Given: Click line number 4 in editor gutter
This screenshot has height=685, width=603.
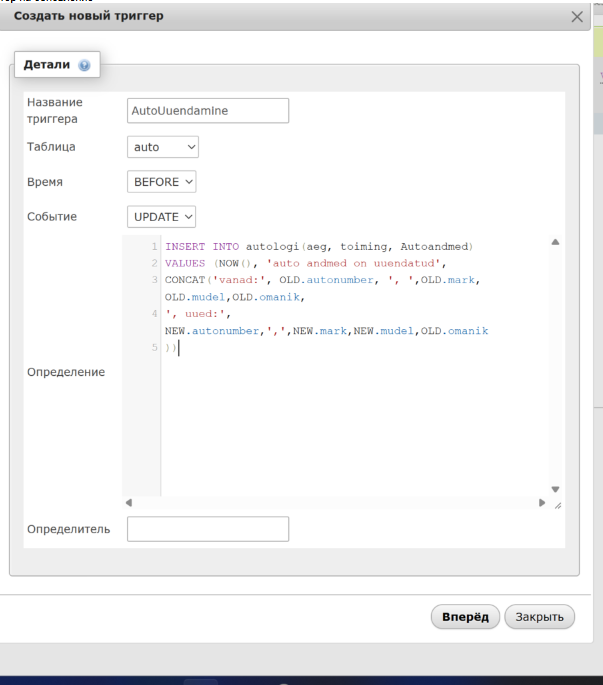Looking at the screenshot, I should (154, 311).
